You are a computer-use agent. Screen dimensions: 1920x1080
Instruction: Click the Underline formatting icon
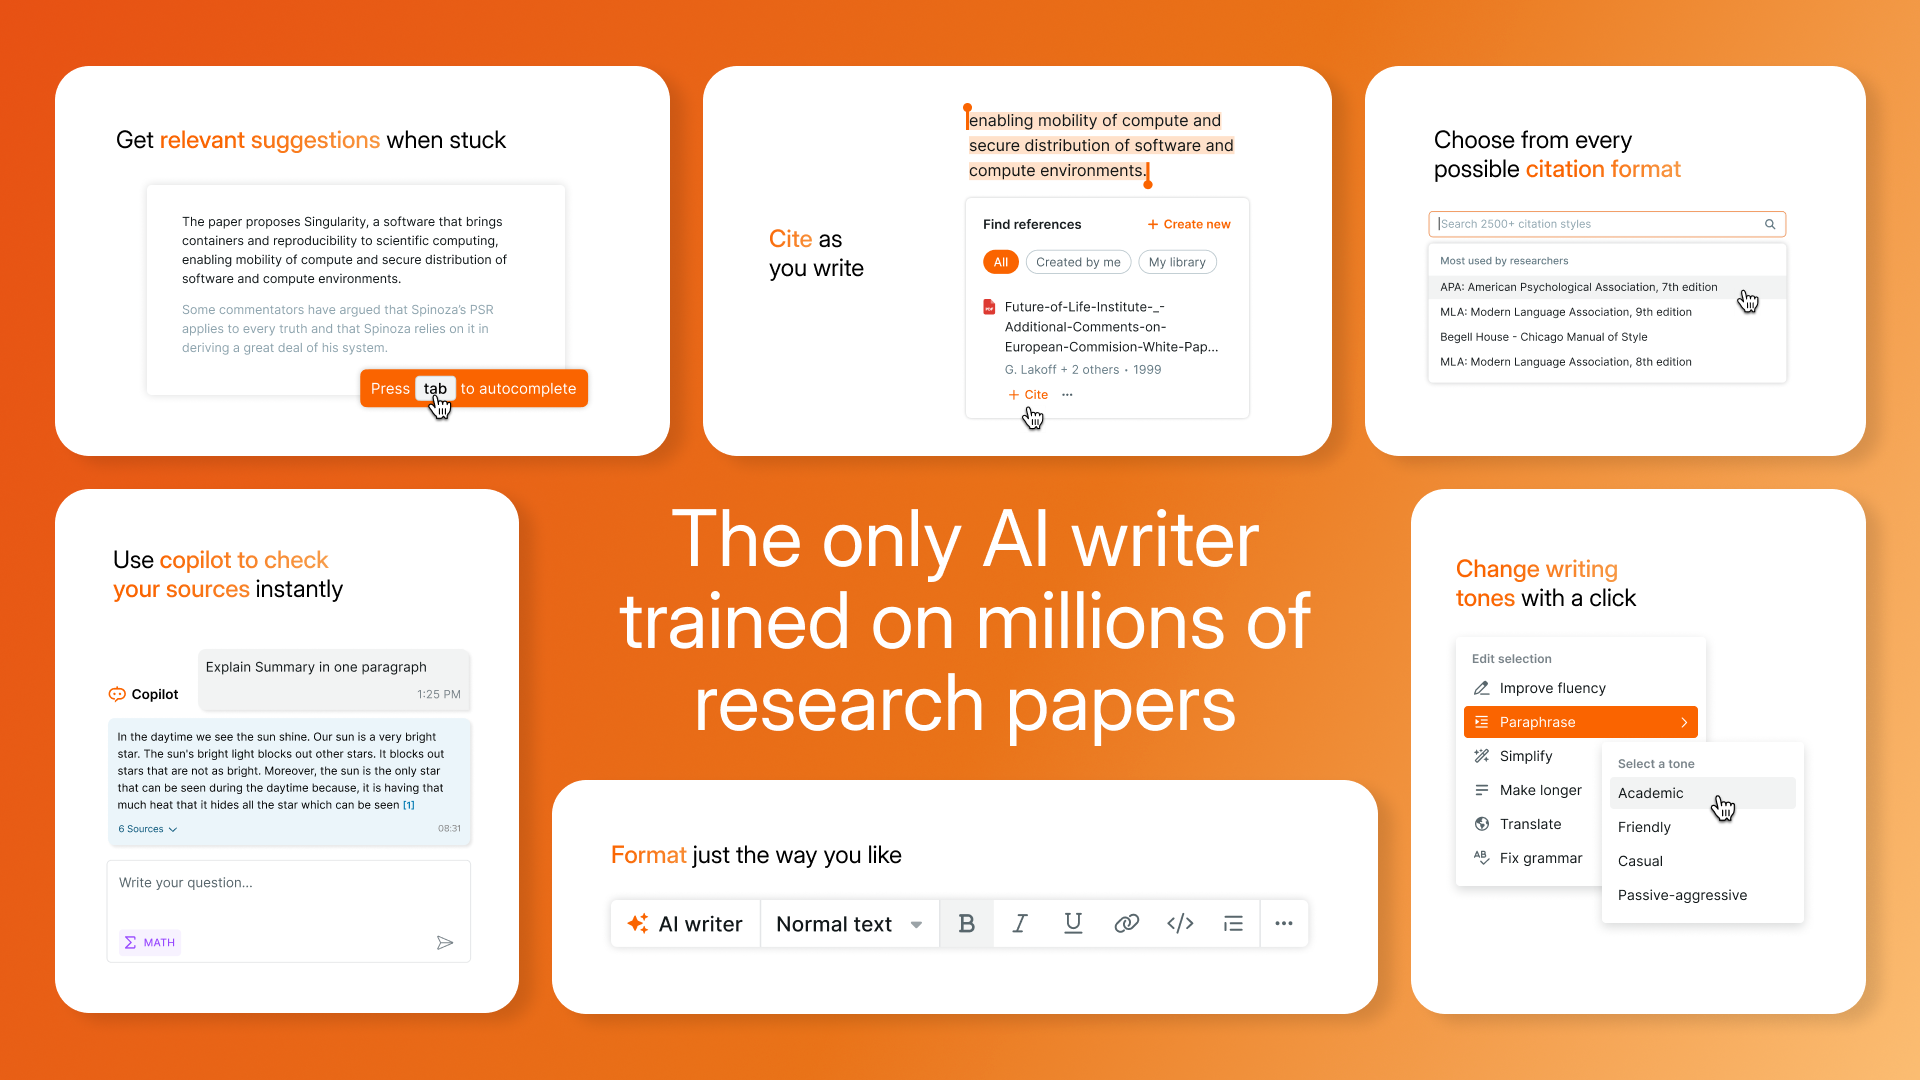1071,923
